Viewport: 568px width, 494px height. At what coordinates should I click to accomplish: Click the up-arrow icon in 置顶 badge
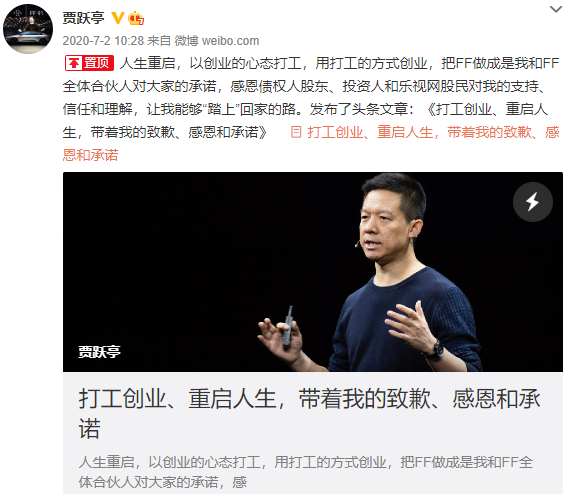pos(74,63)
